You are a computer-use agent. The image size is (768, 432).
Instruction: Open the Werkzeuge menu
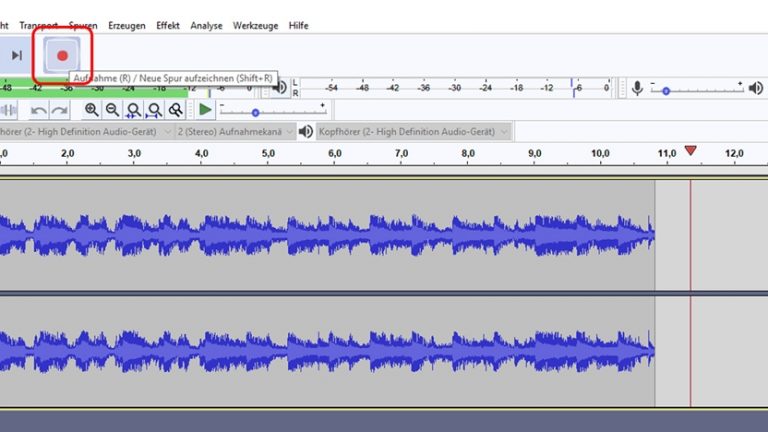(x=255, y=25)
